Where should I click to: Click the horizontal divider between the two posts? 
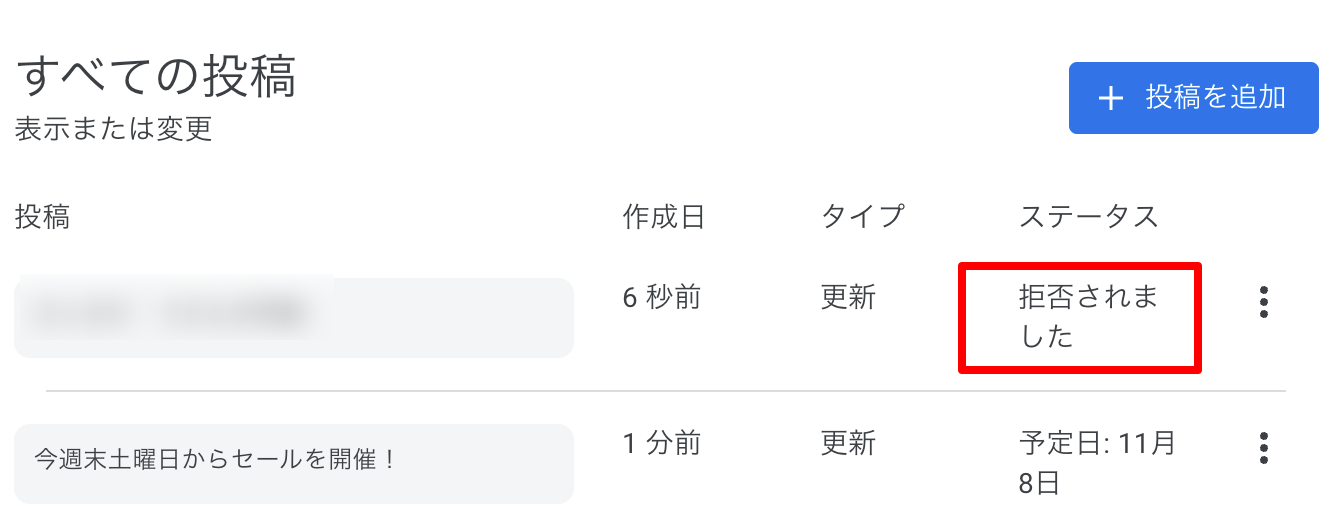(x=665, y=390)
